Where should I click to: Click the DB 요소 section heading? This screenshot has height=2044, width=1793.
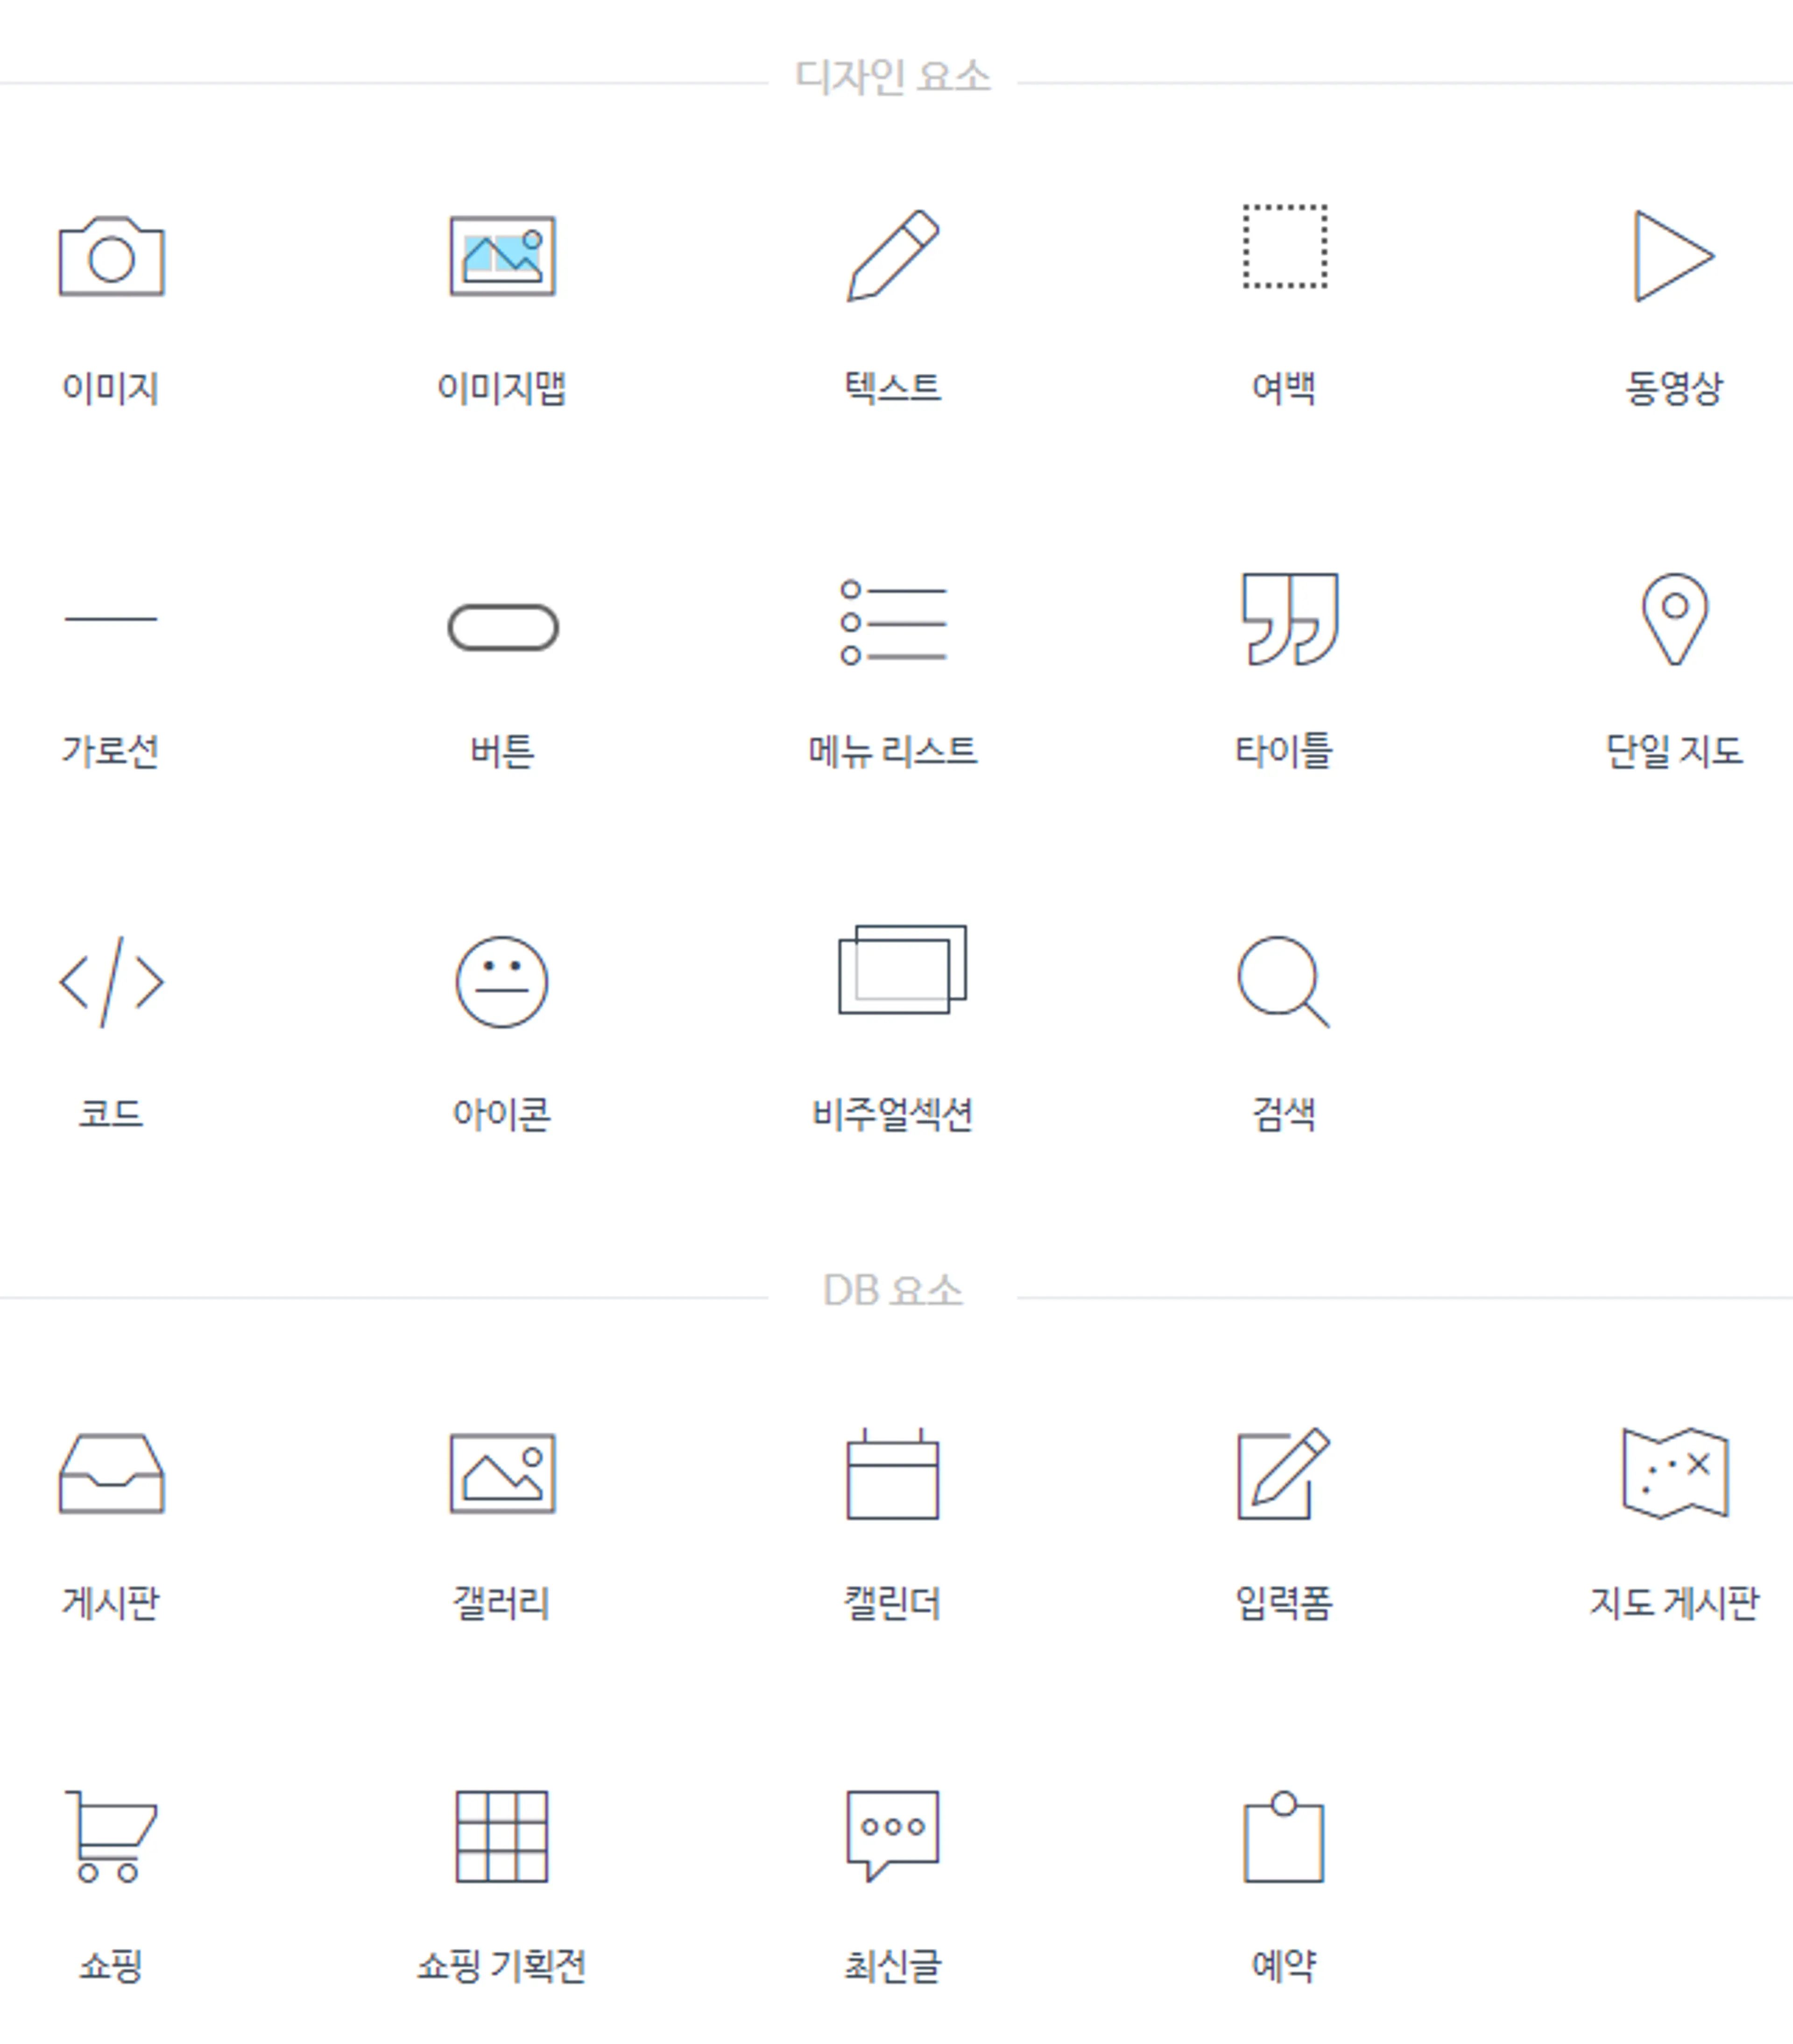pos(893,1292)
